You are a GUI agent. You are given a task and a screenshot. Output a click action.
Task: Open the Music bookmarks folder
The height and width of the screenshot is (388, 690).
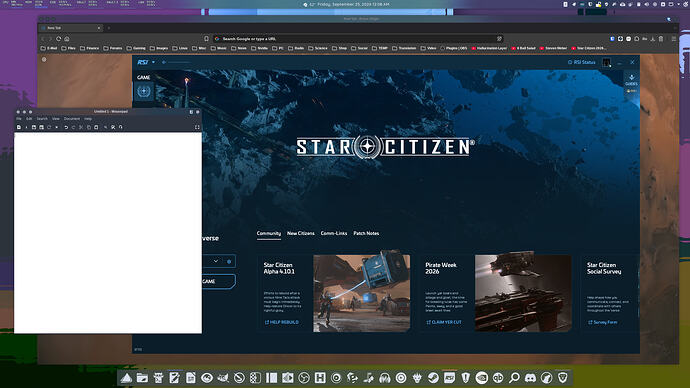[219, 48]
